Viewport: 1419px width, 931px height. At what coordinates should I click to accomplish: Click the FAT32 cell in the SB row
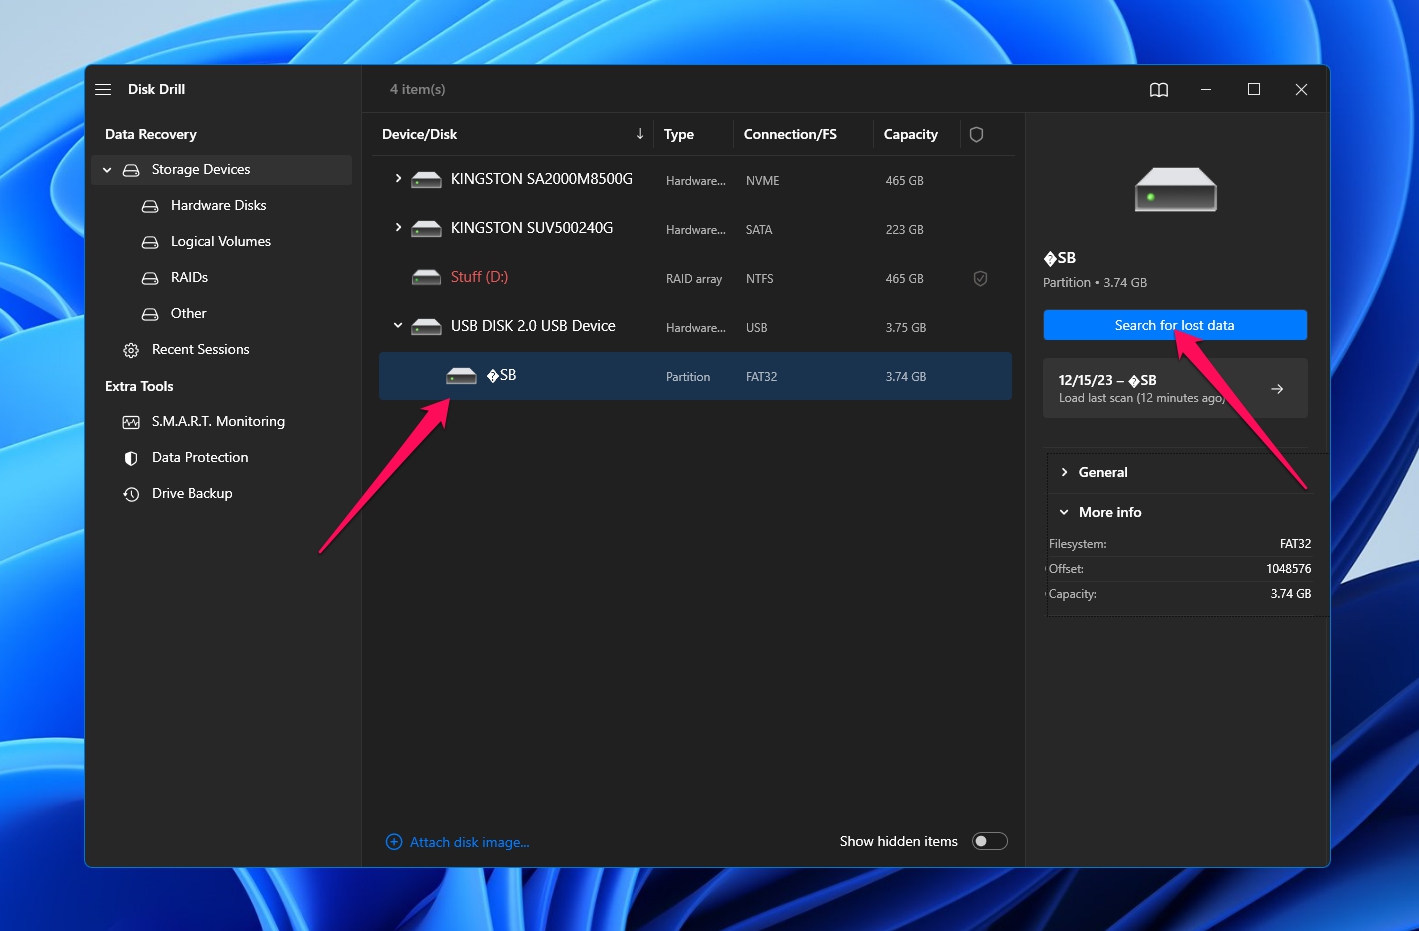761,377
